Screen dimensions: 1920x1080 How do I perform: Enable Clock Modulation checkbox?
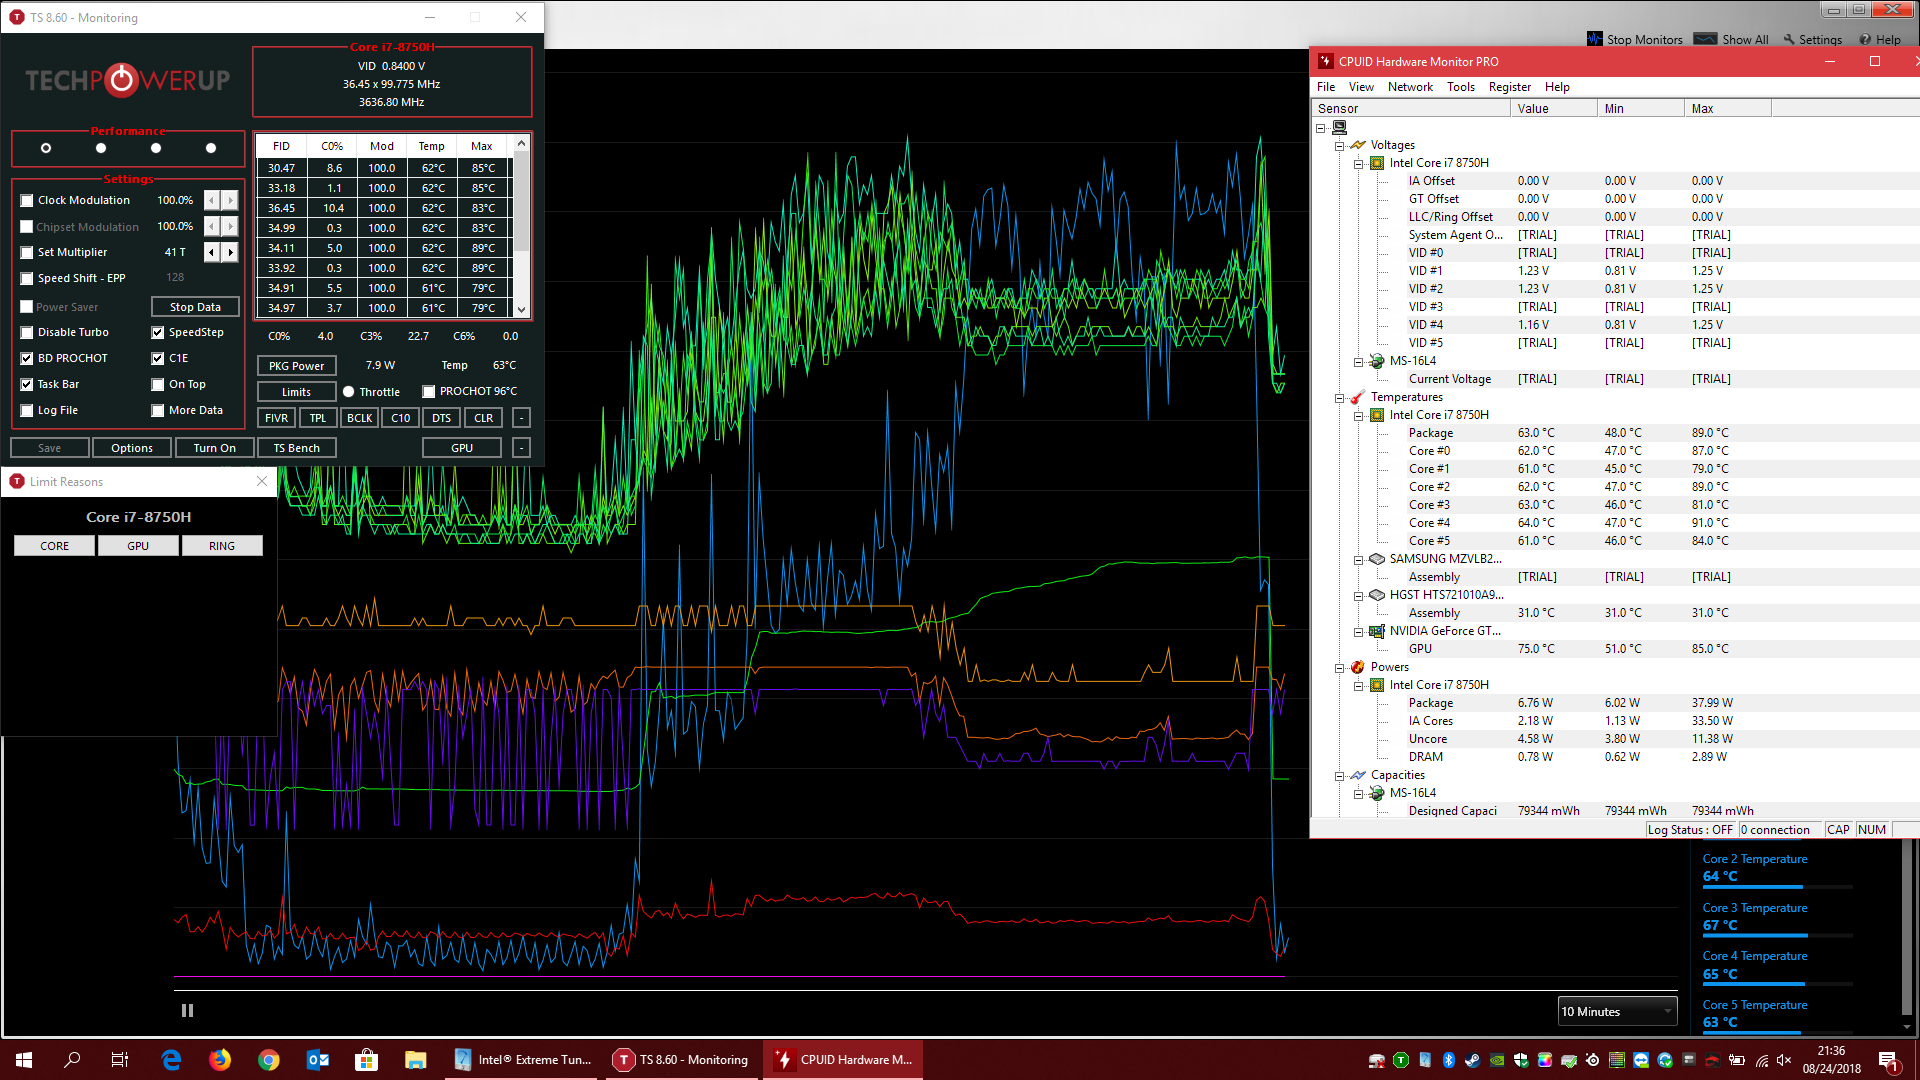[x=27, y=200]
